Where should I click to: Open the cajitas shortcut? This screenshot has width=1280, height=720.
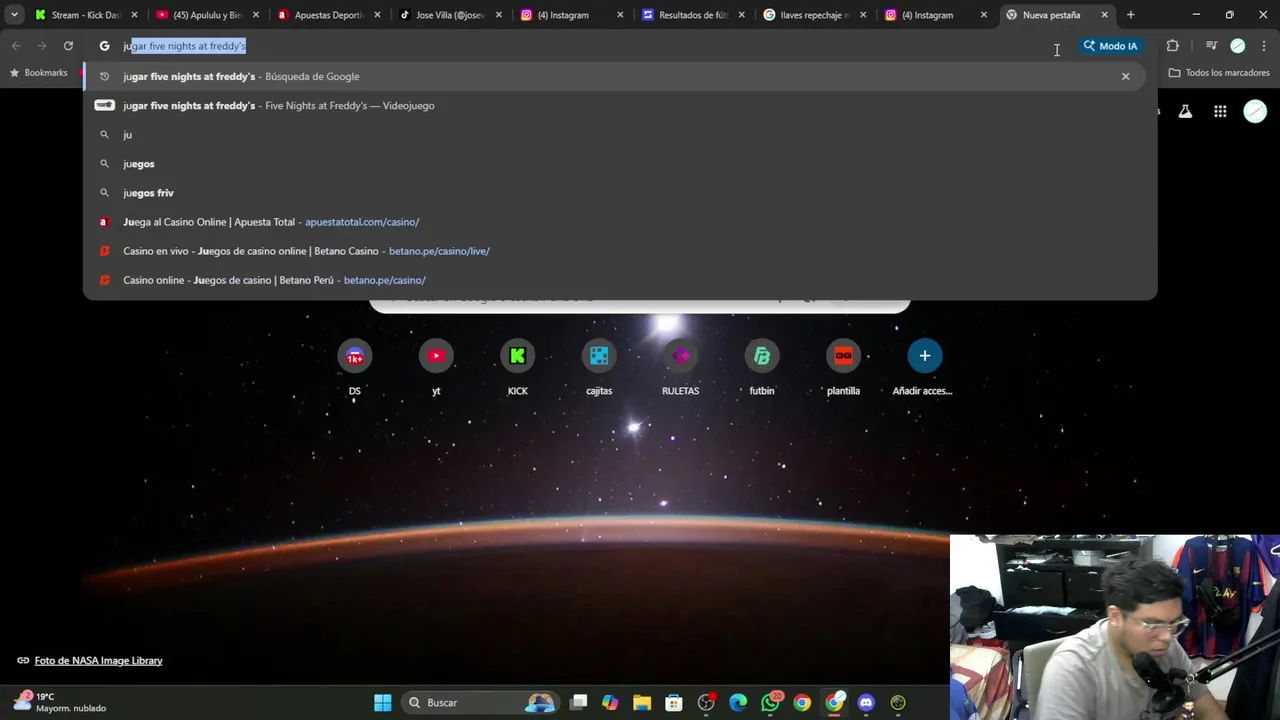coord(599,367)
